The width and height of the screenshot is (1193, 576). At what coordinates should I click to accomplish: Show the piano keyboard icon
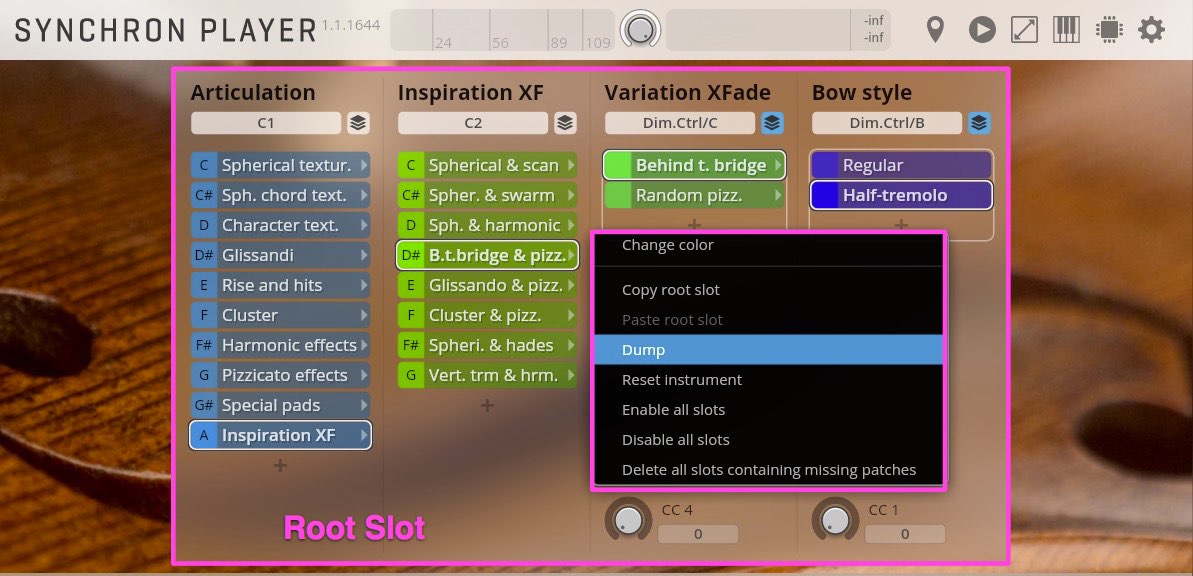[x=1066, y=30]
